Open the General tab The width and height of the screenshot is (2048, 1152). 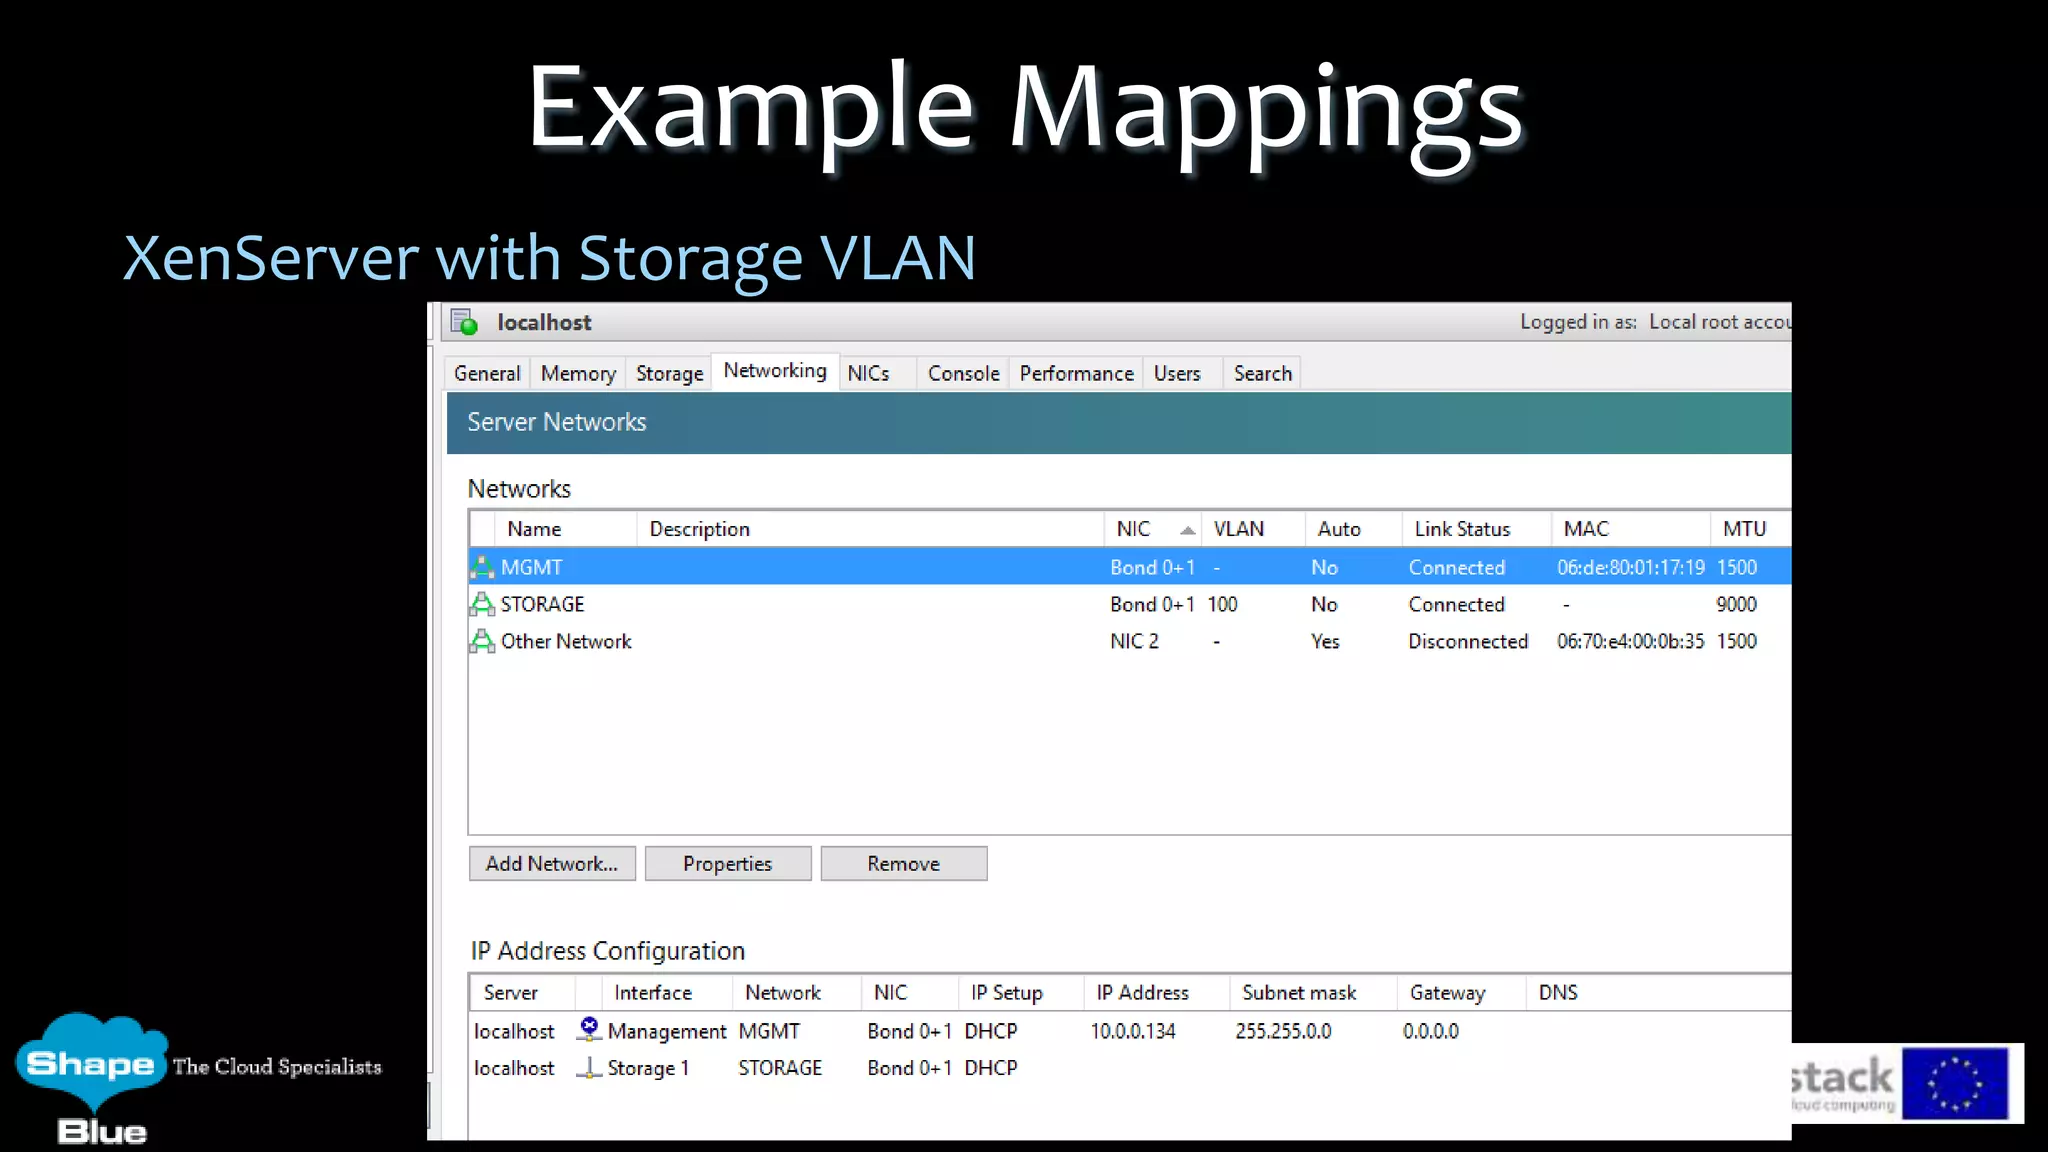point(487,373)
